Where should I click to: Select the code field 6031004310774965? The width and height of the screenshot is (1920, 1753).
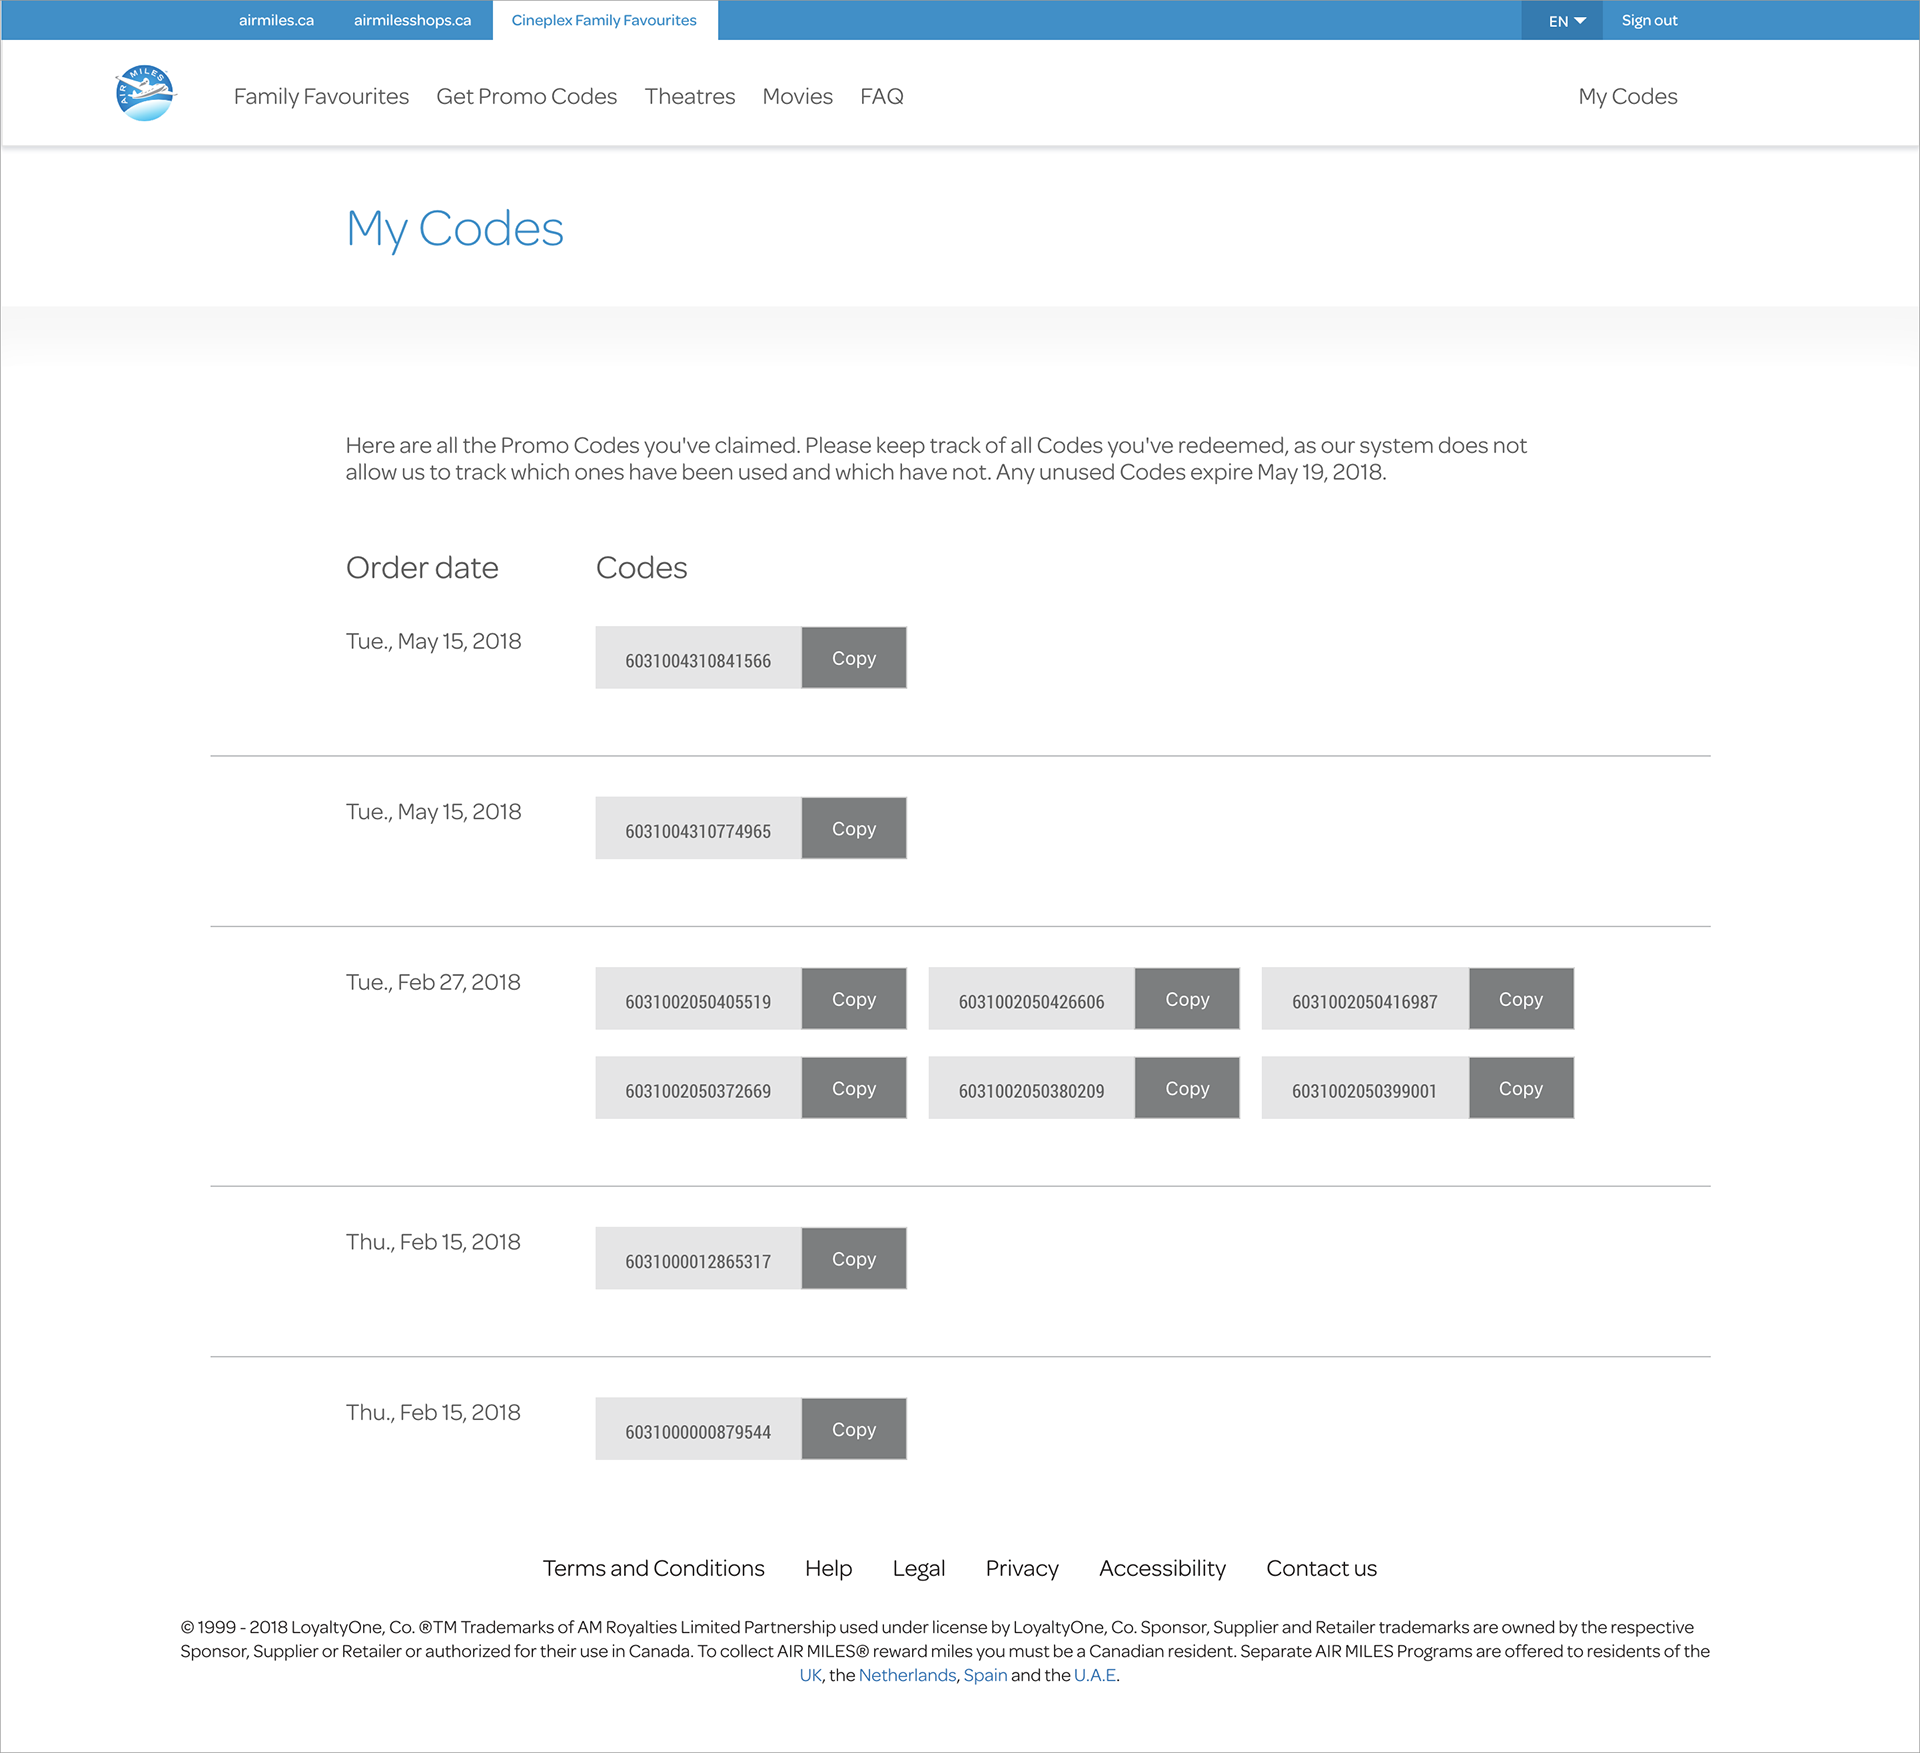pyautogui.click(x=698, y=828)
